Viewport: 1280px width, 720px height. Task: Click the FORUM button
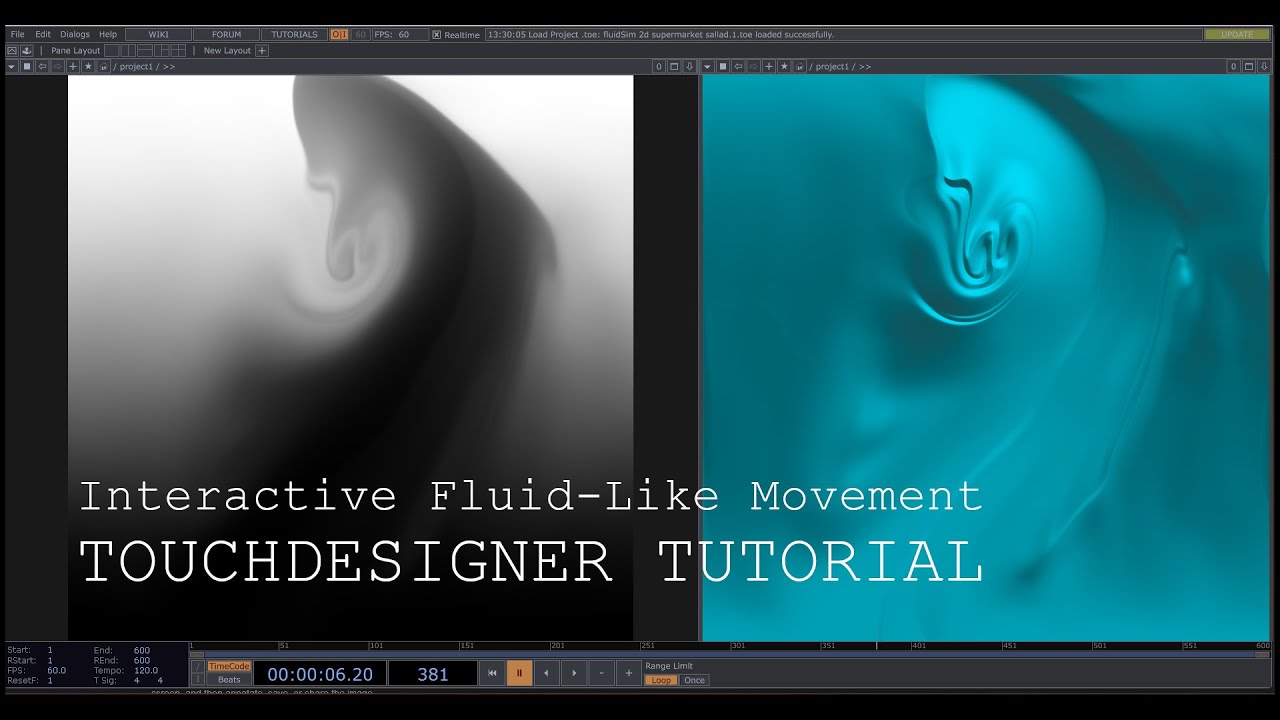tap(226, 34)
